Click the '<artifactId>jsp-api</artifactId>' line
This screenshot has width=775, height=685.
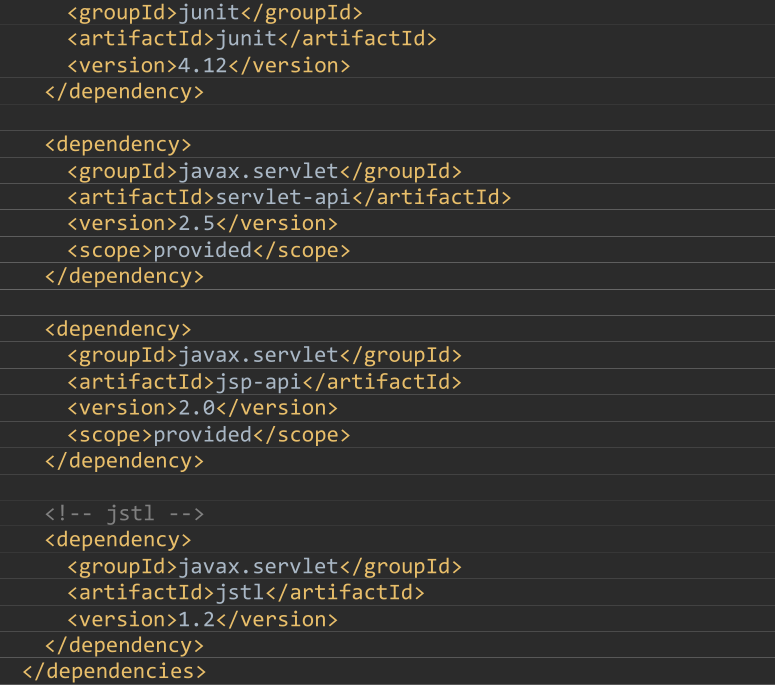264,382
